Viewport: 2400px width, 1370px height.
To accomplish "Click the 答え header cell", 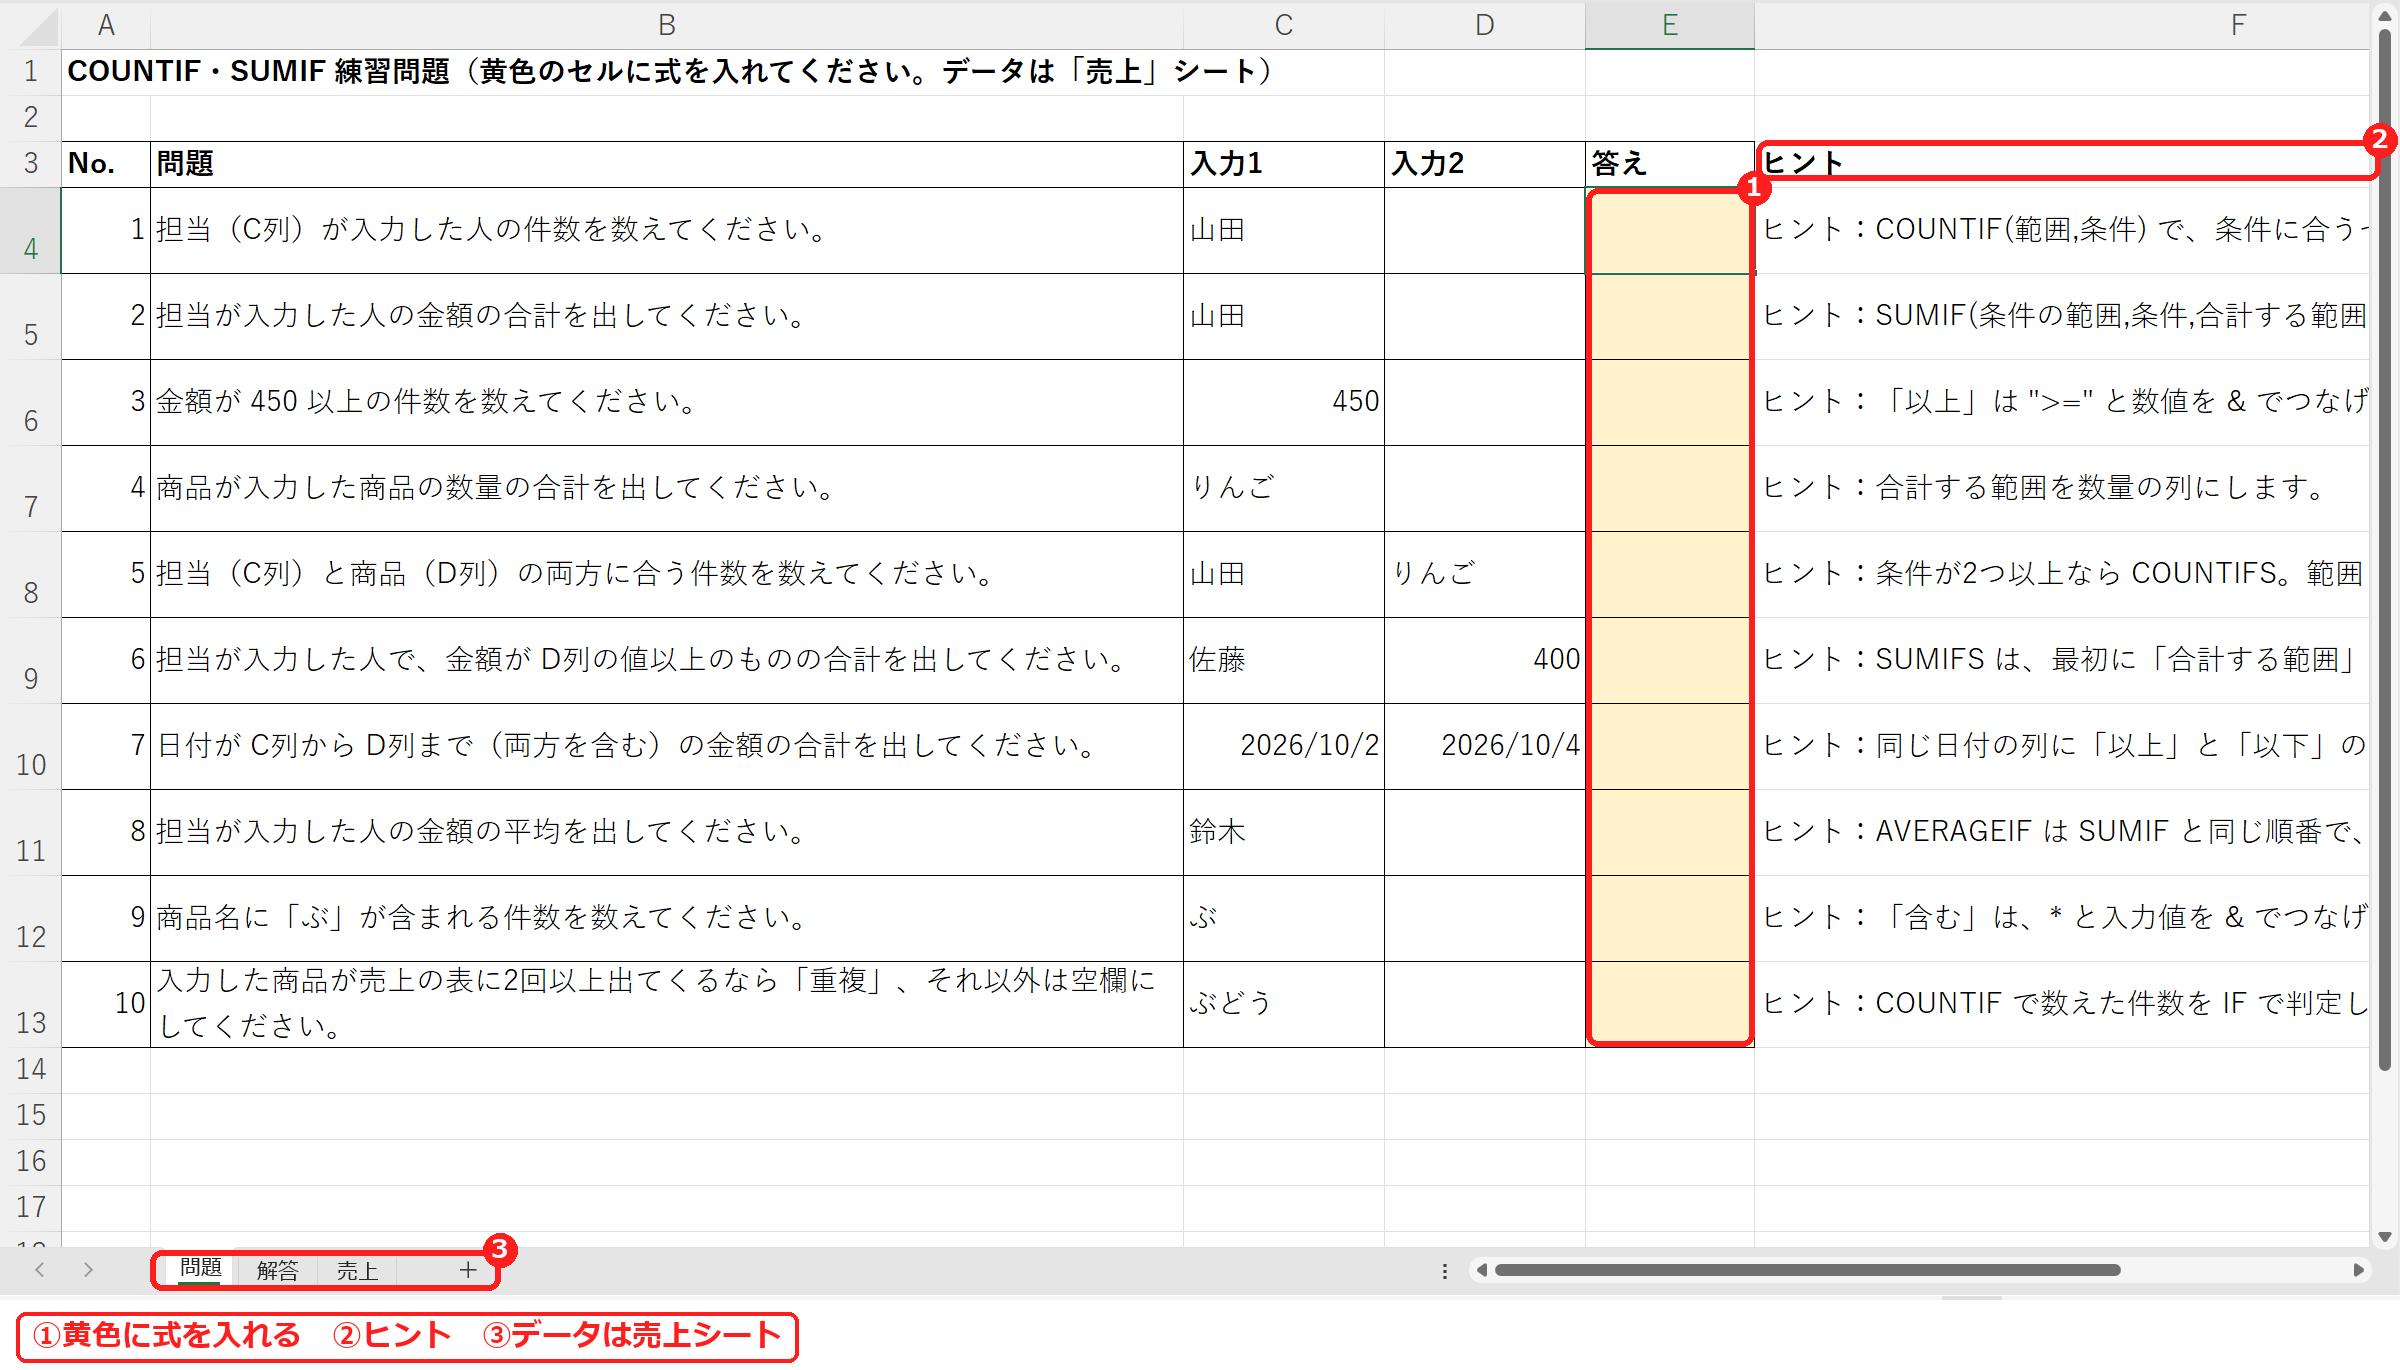I will (1669, 164).
